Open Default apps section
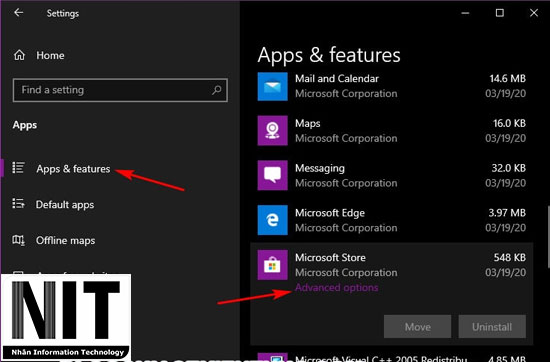 (x=65, y=205)
